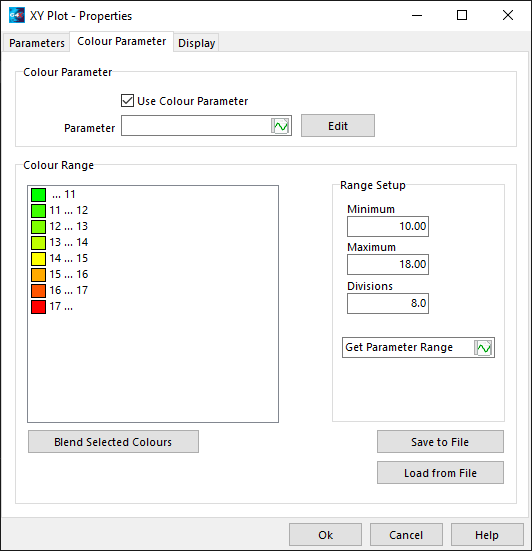
Task: Open the Display tab
Action: (x=196, y=43)
